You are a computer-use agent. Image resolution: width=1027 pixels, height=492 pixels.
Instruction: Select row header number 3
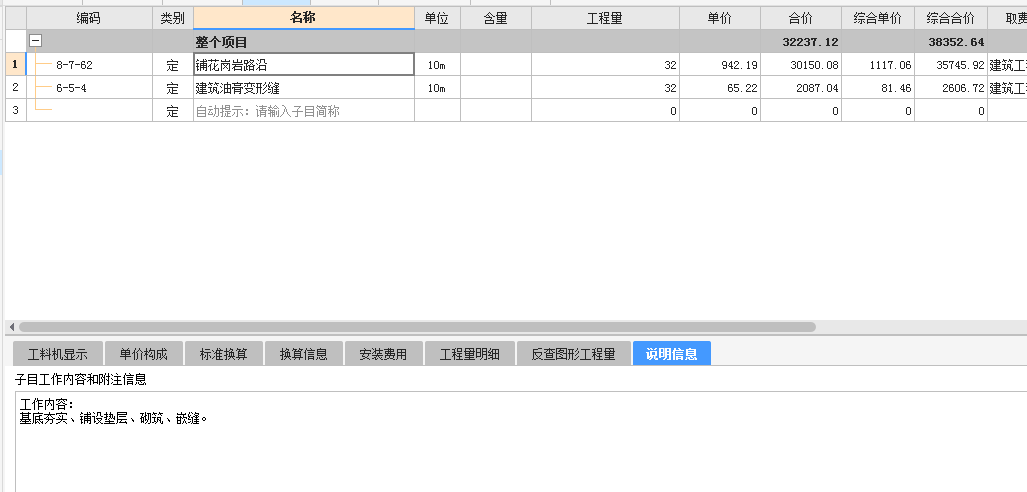[16, 111]
